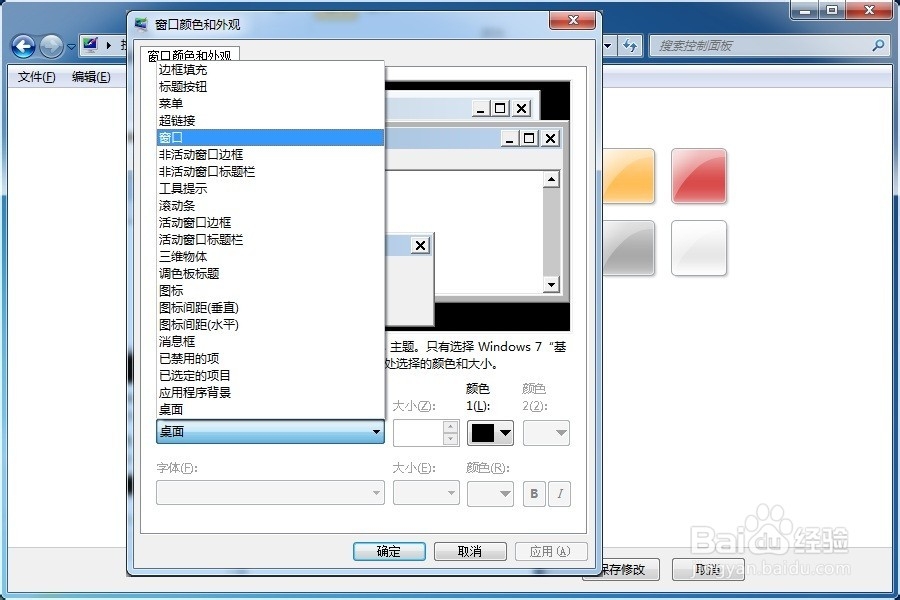The image size is (900, 600).
Task: Open the 字体(F) font dropdown
Action: click(268, 492)
